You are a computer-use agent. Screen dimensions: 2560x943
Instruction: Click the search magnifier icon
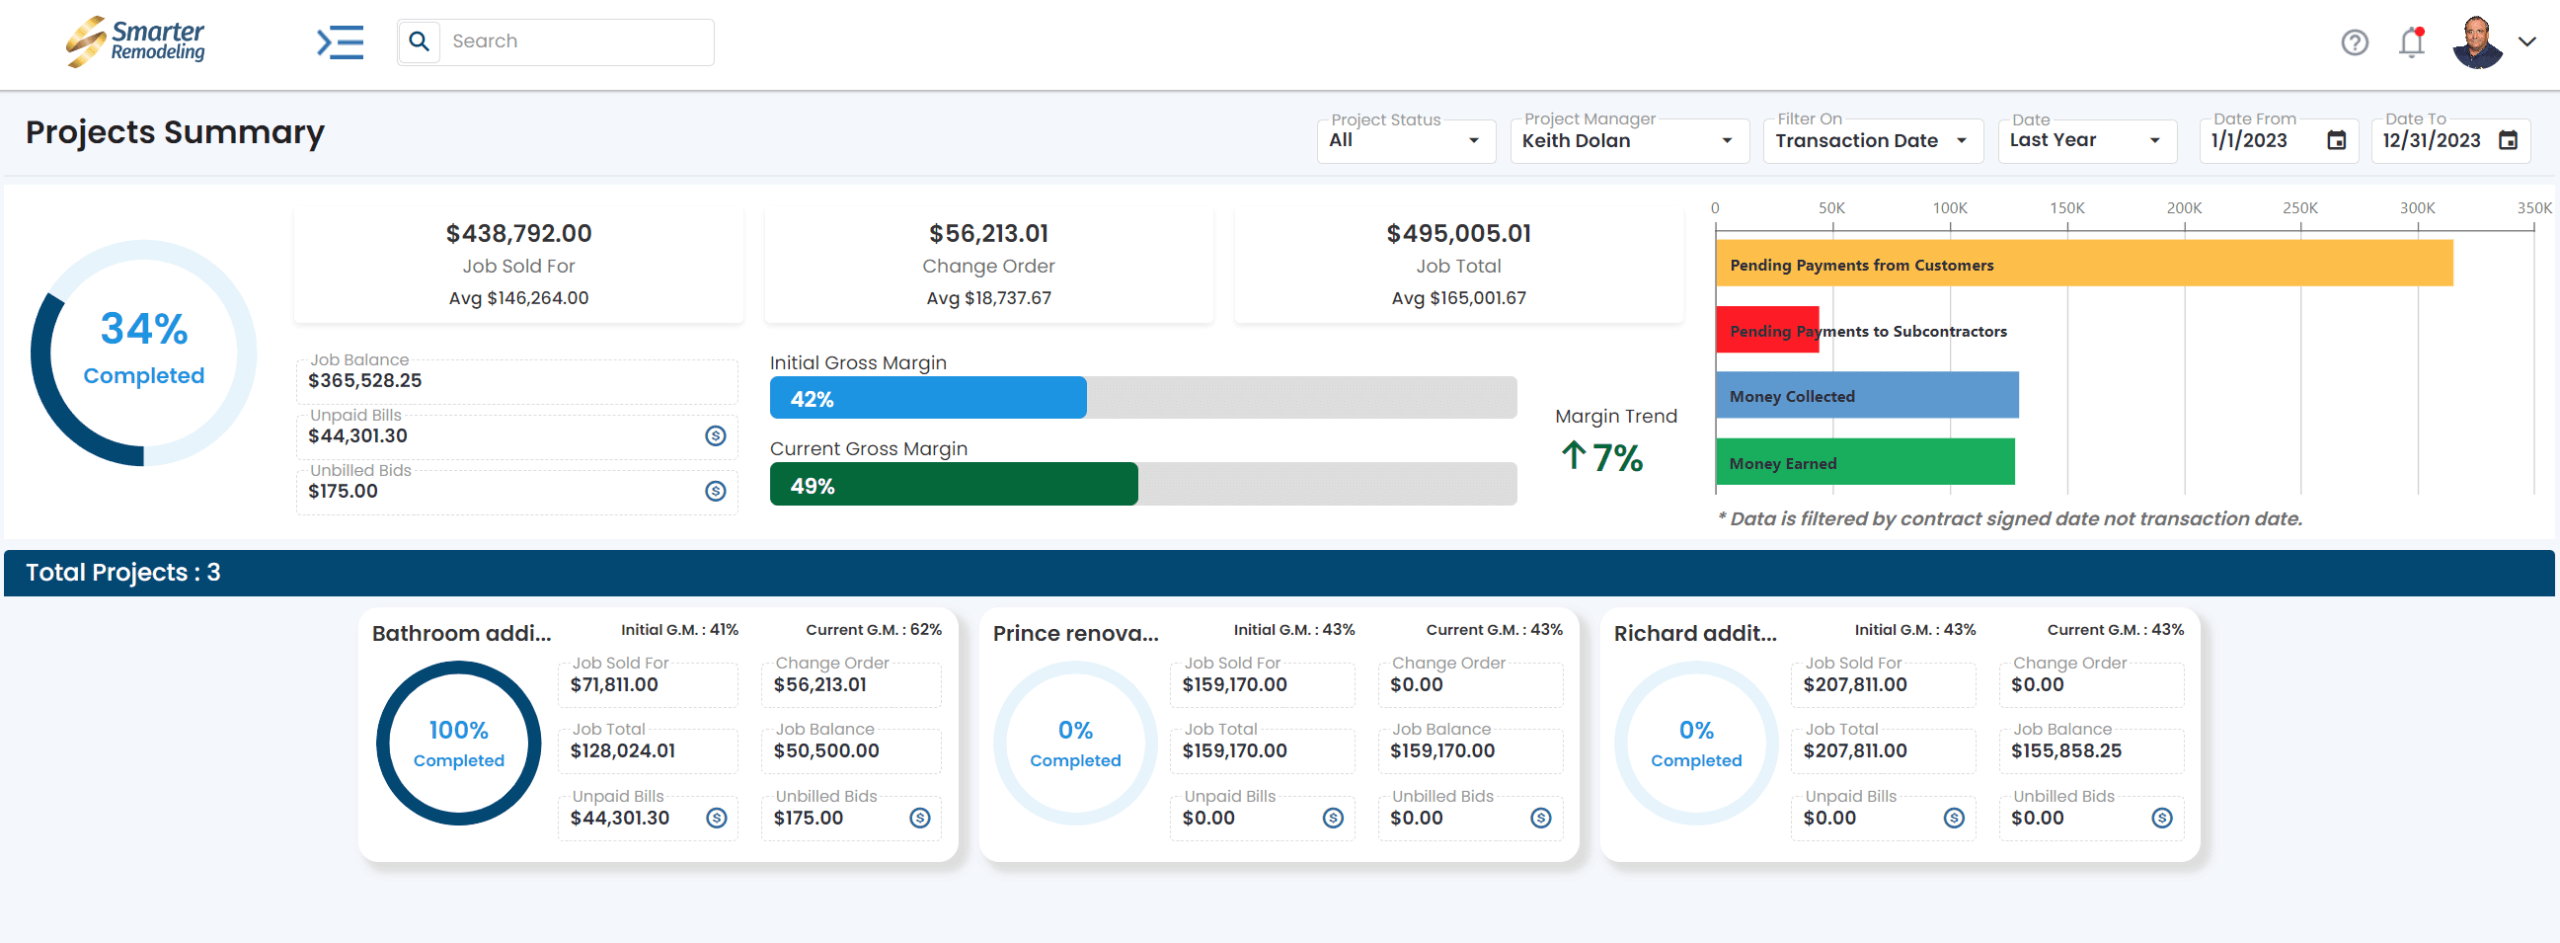[419, 42]
